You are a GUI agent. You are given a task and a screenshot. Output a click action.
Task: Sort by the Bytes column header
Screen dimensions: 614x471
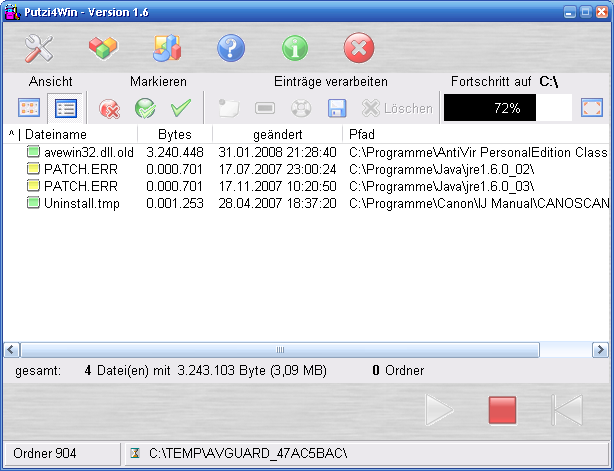(175, 134)
